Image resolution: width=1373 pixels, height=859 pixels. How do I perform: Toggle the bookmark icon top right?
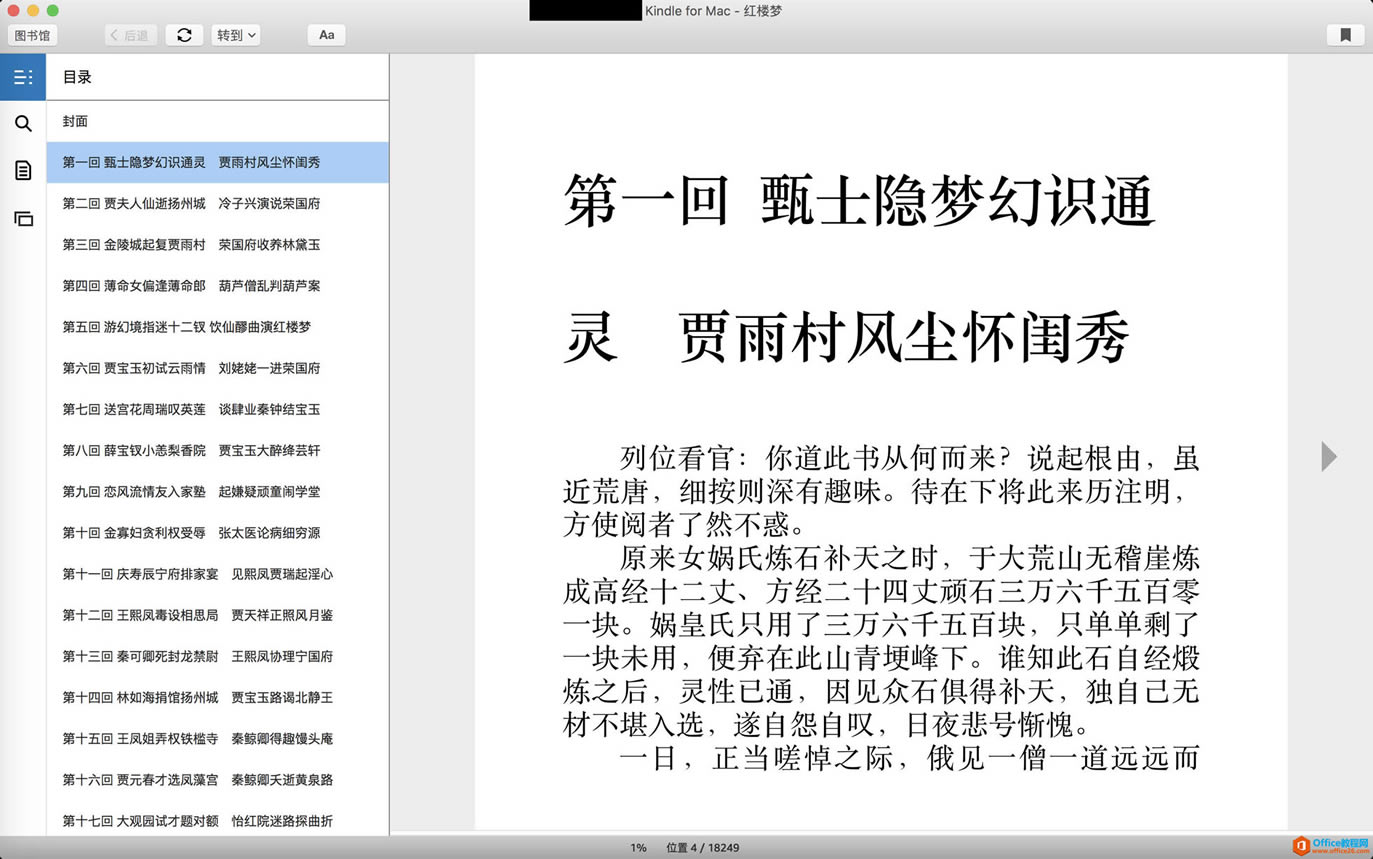click(x=1345, y=34)
